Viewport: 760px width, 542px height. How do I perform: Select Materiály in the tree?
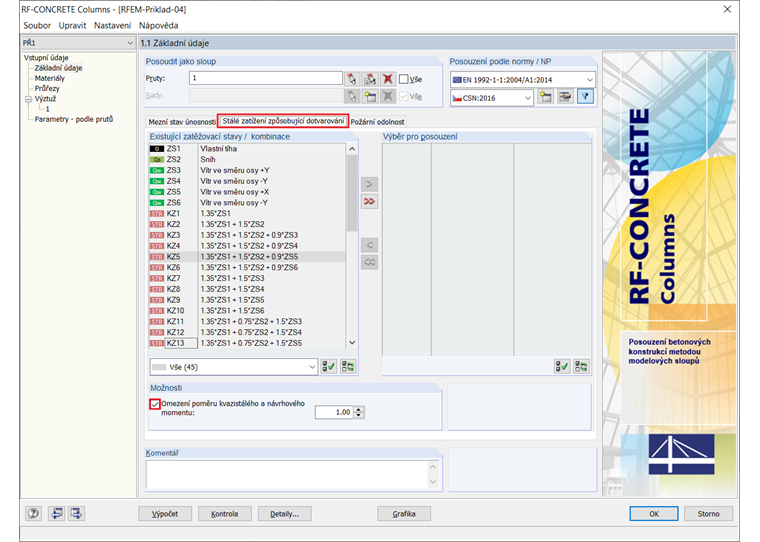point(49,78)
